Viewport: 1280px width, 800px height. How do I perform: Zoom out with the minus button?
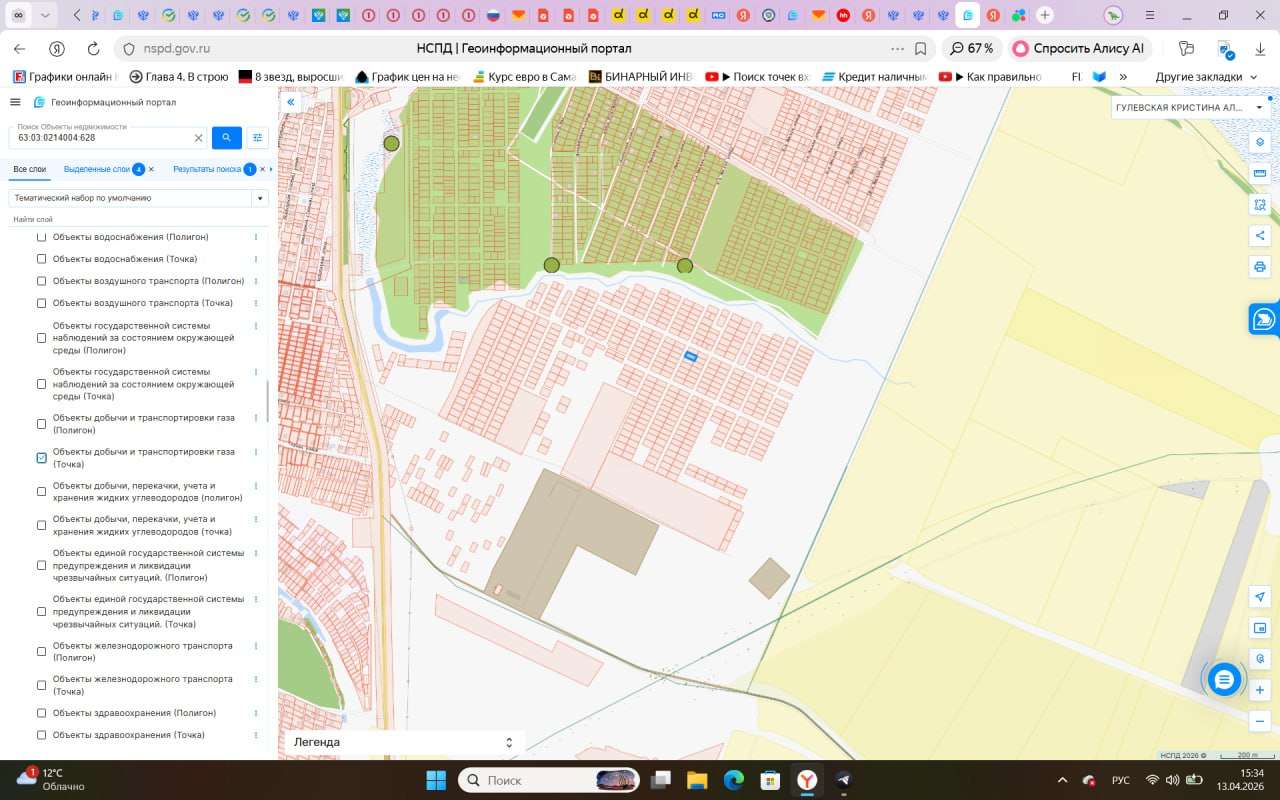coord(1260,721)
